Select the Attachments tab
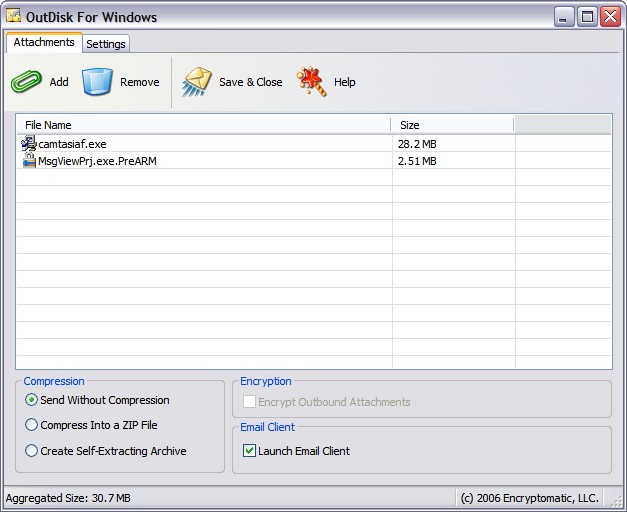The height and width of the screenshot is (512, 627). [x=44, y=42]
